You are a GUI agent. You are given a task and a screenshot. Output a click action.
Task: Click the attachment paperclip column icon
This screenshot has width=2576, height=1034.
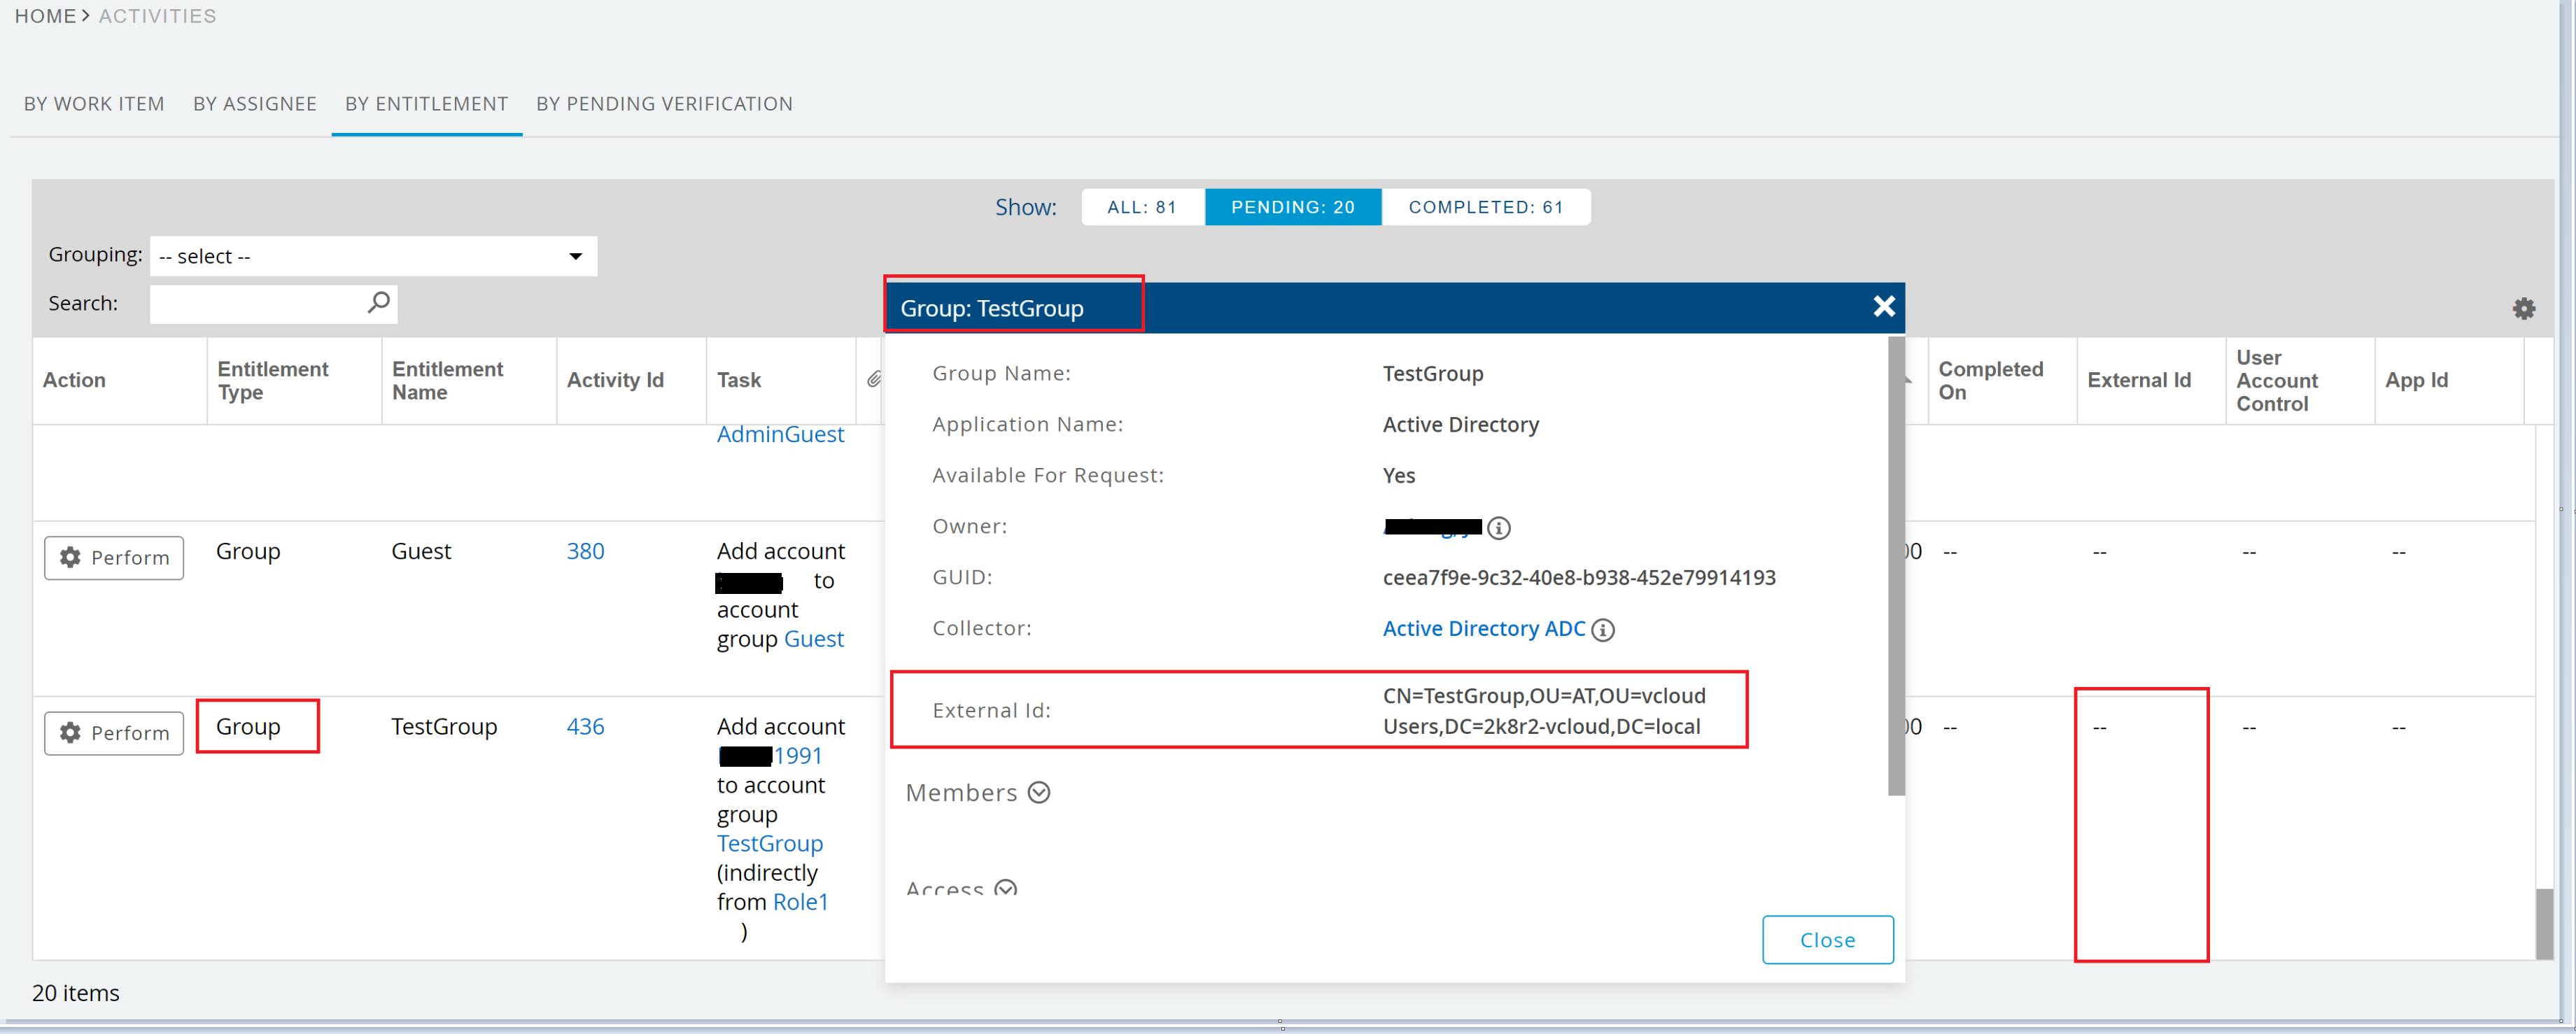point(873,379)
